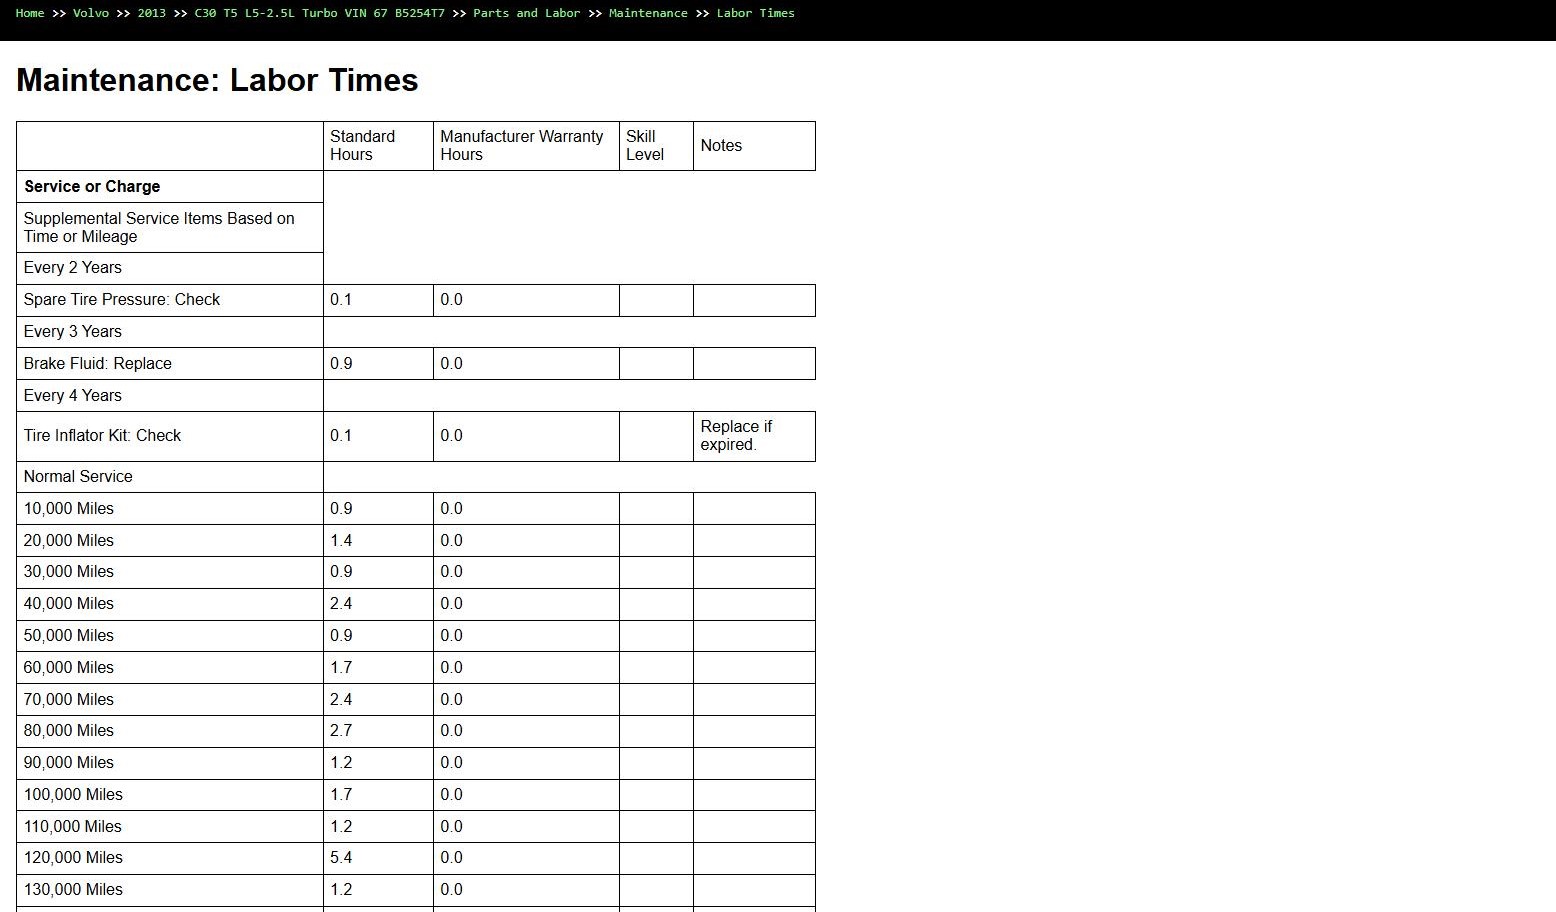Open the Parts and Labor breadcrumb link

tap(527, 13)
